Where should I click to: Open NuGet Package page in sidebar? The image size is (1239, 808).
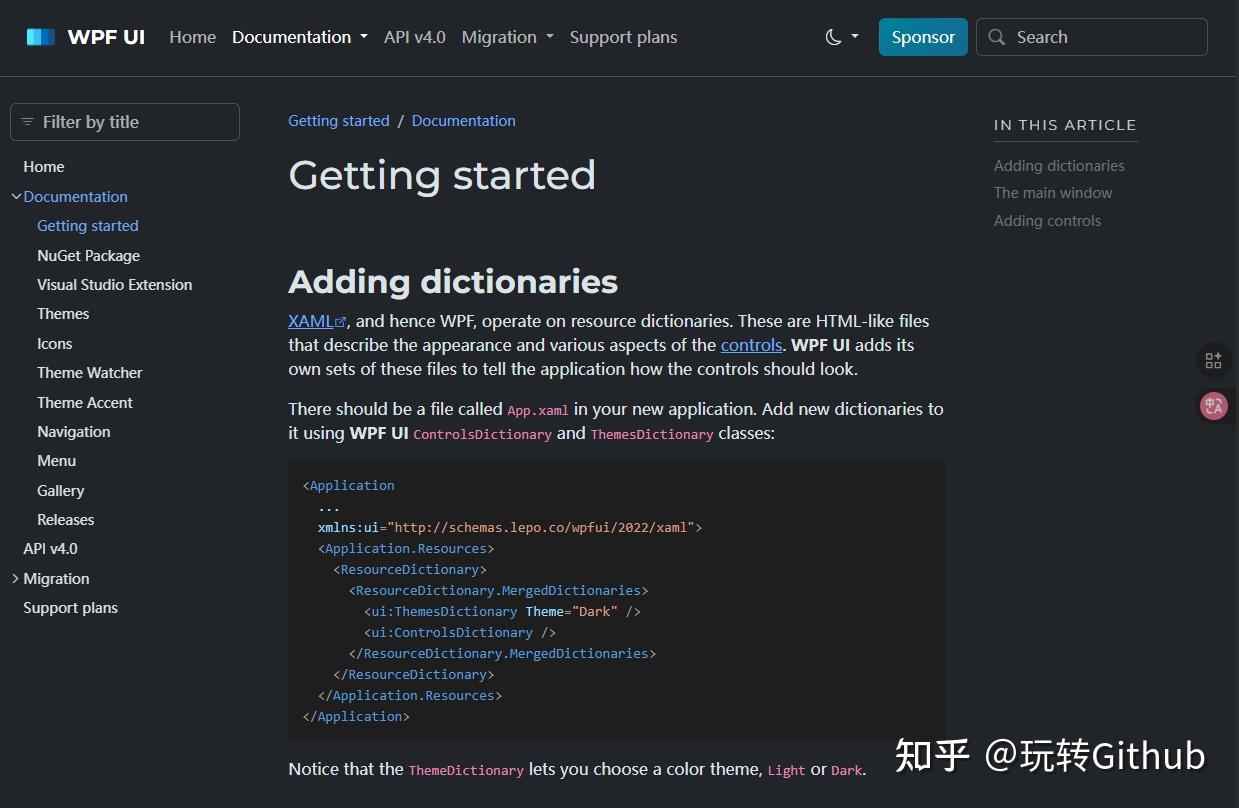[88, 256]
